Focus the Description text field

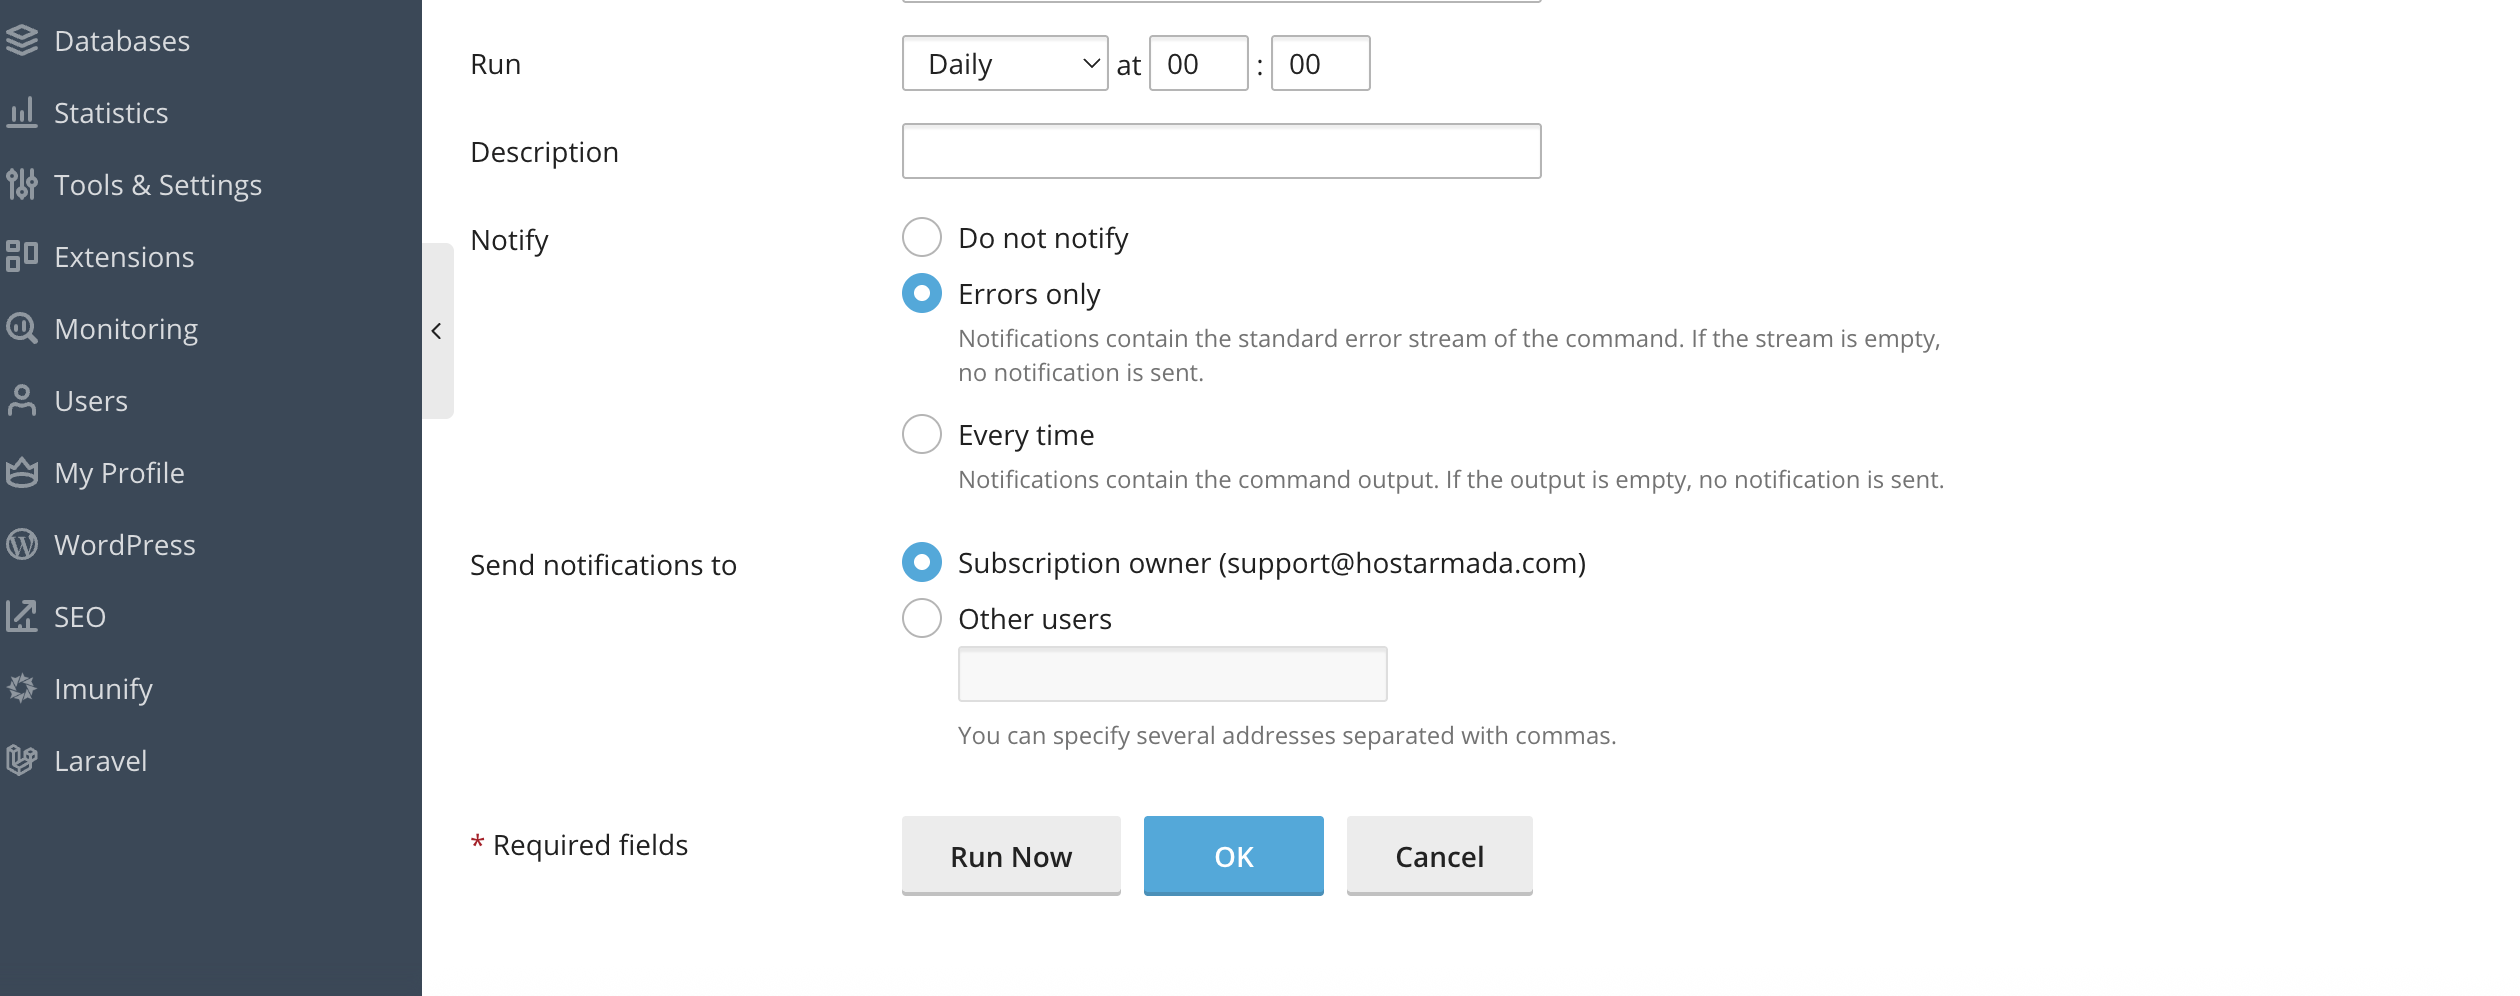pos(1221,152)
